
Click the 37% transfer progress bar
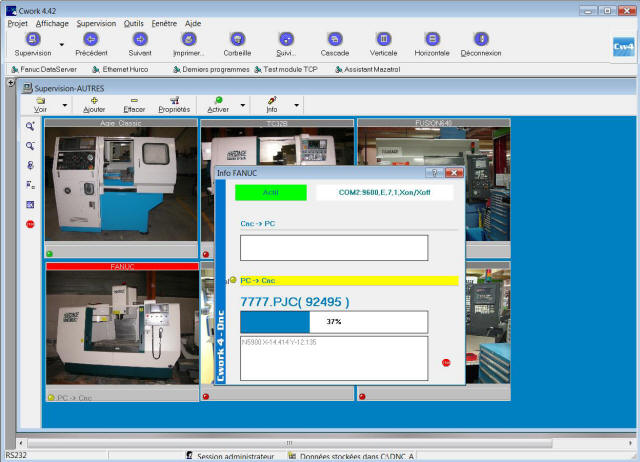(334, 322)
